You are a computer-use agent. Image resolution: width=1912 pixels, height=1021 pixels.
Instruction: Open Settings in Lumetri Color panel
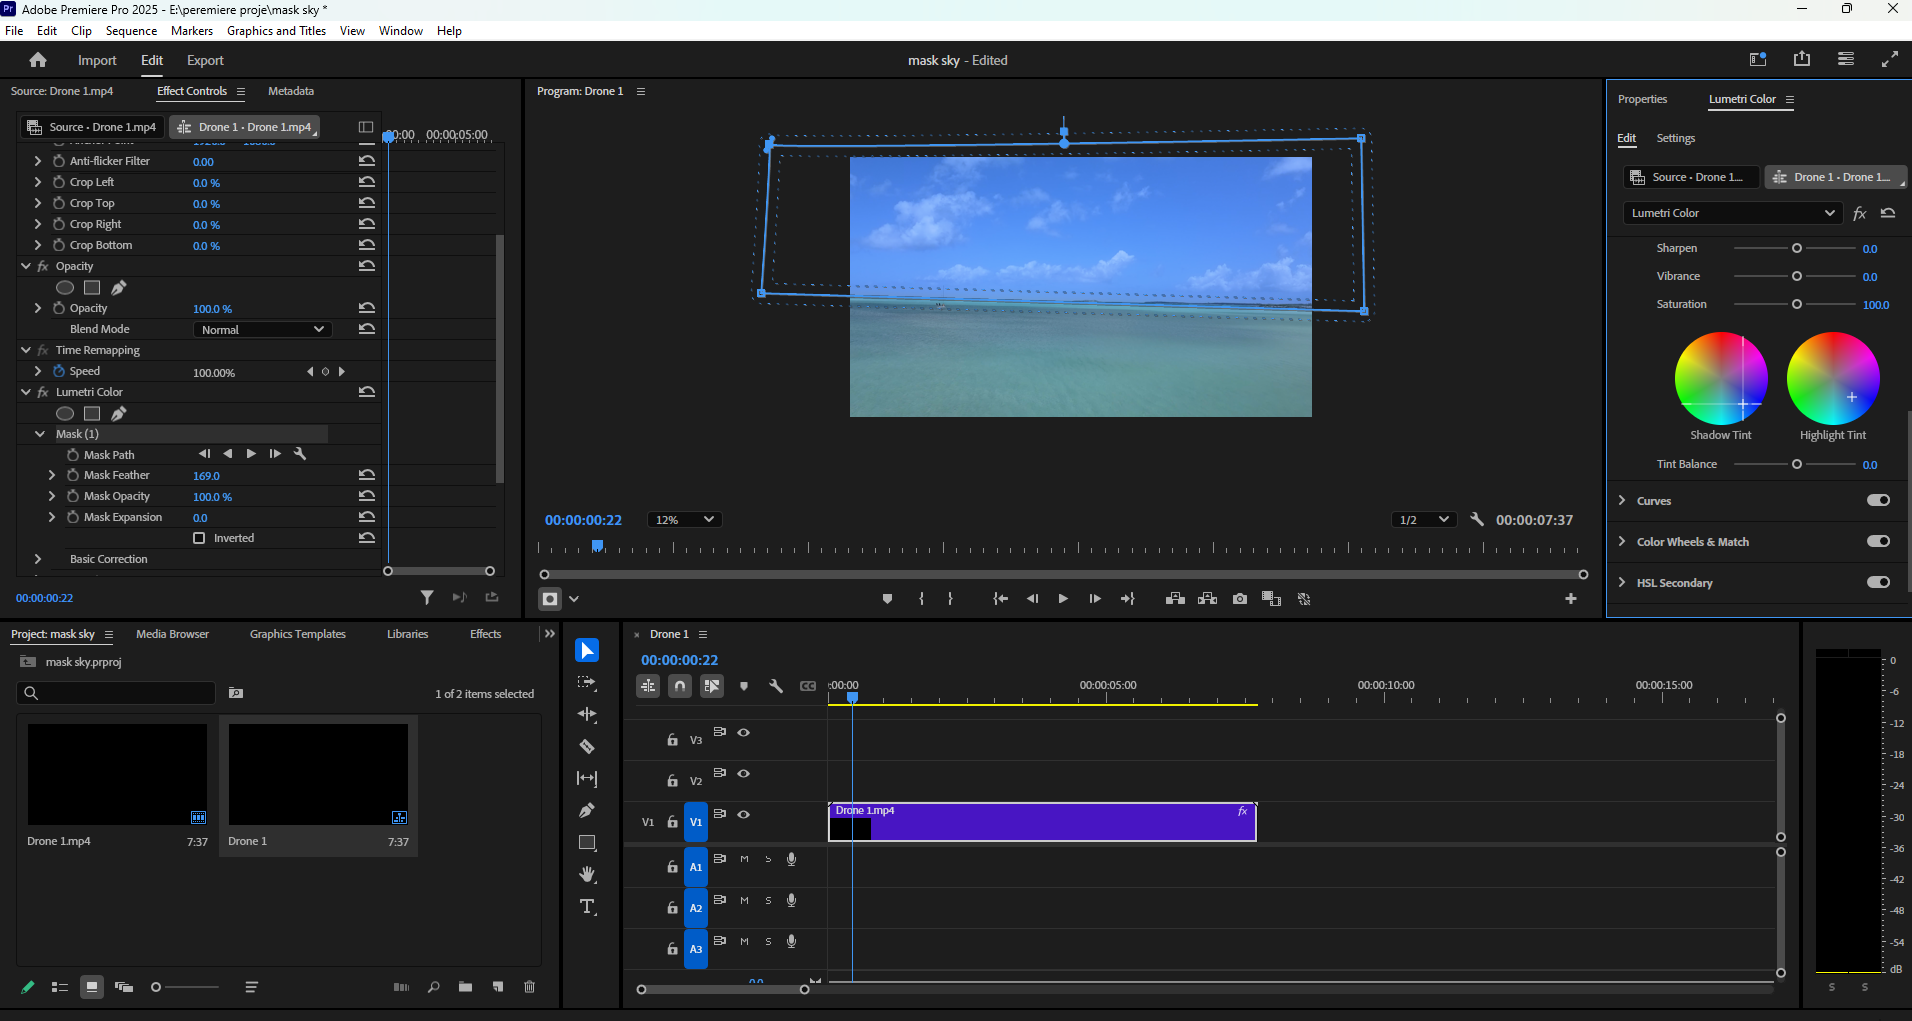pyautogui.click(x=1675, y=138)
